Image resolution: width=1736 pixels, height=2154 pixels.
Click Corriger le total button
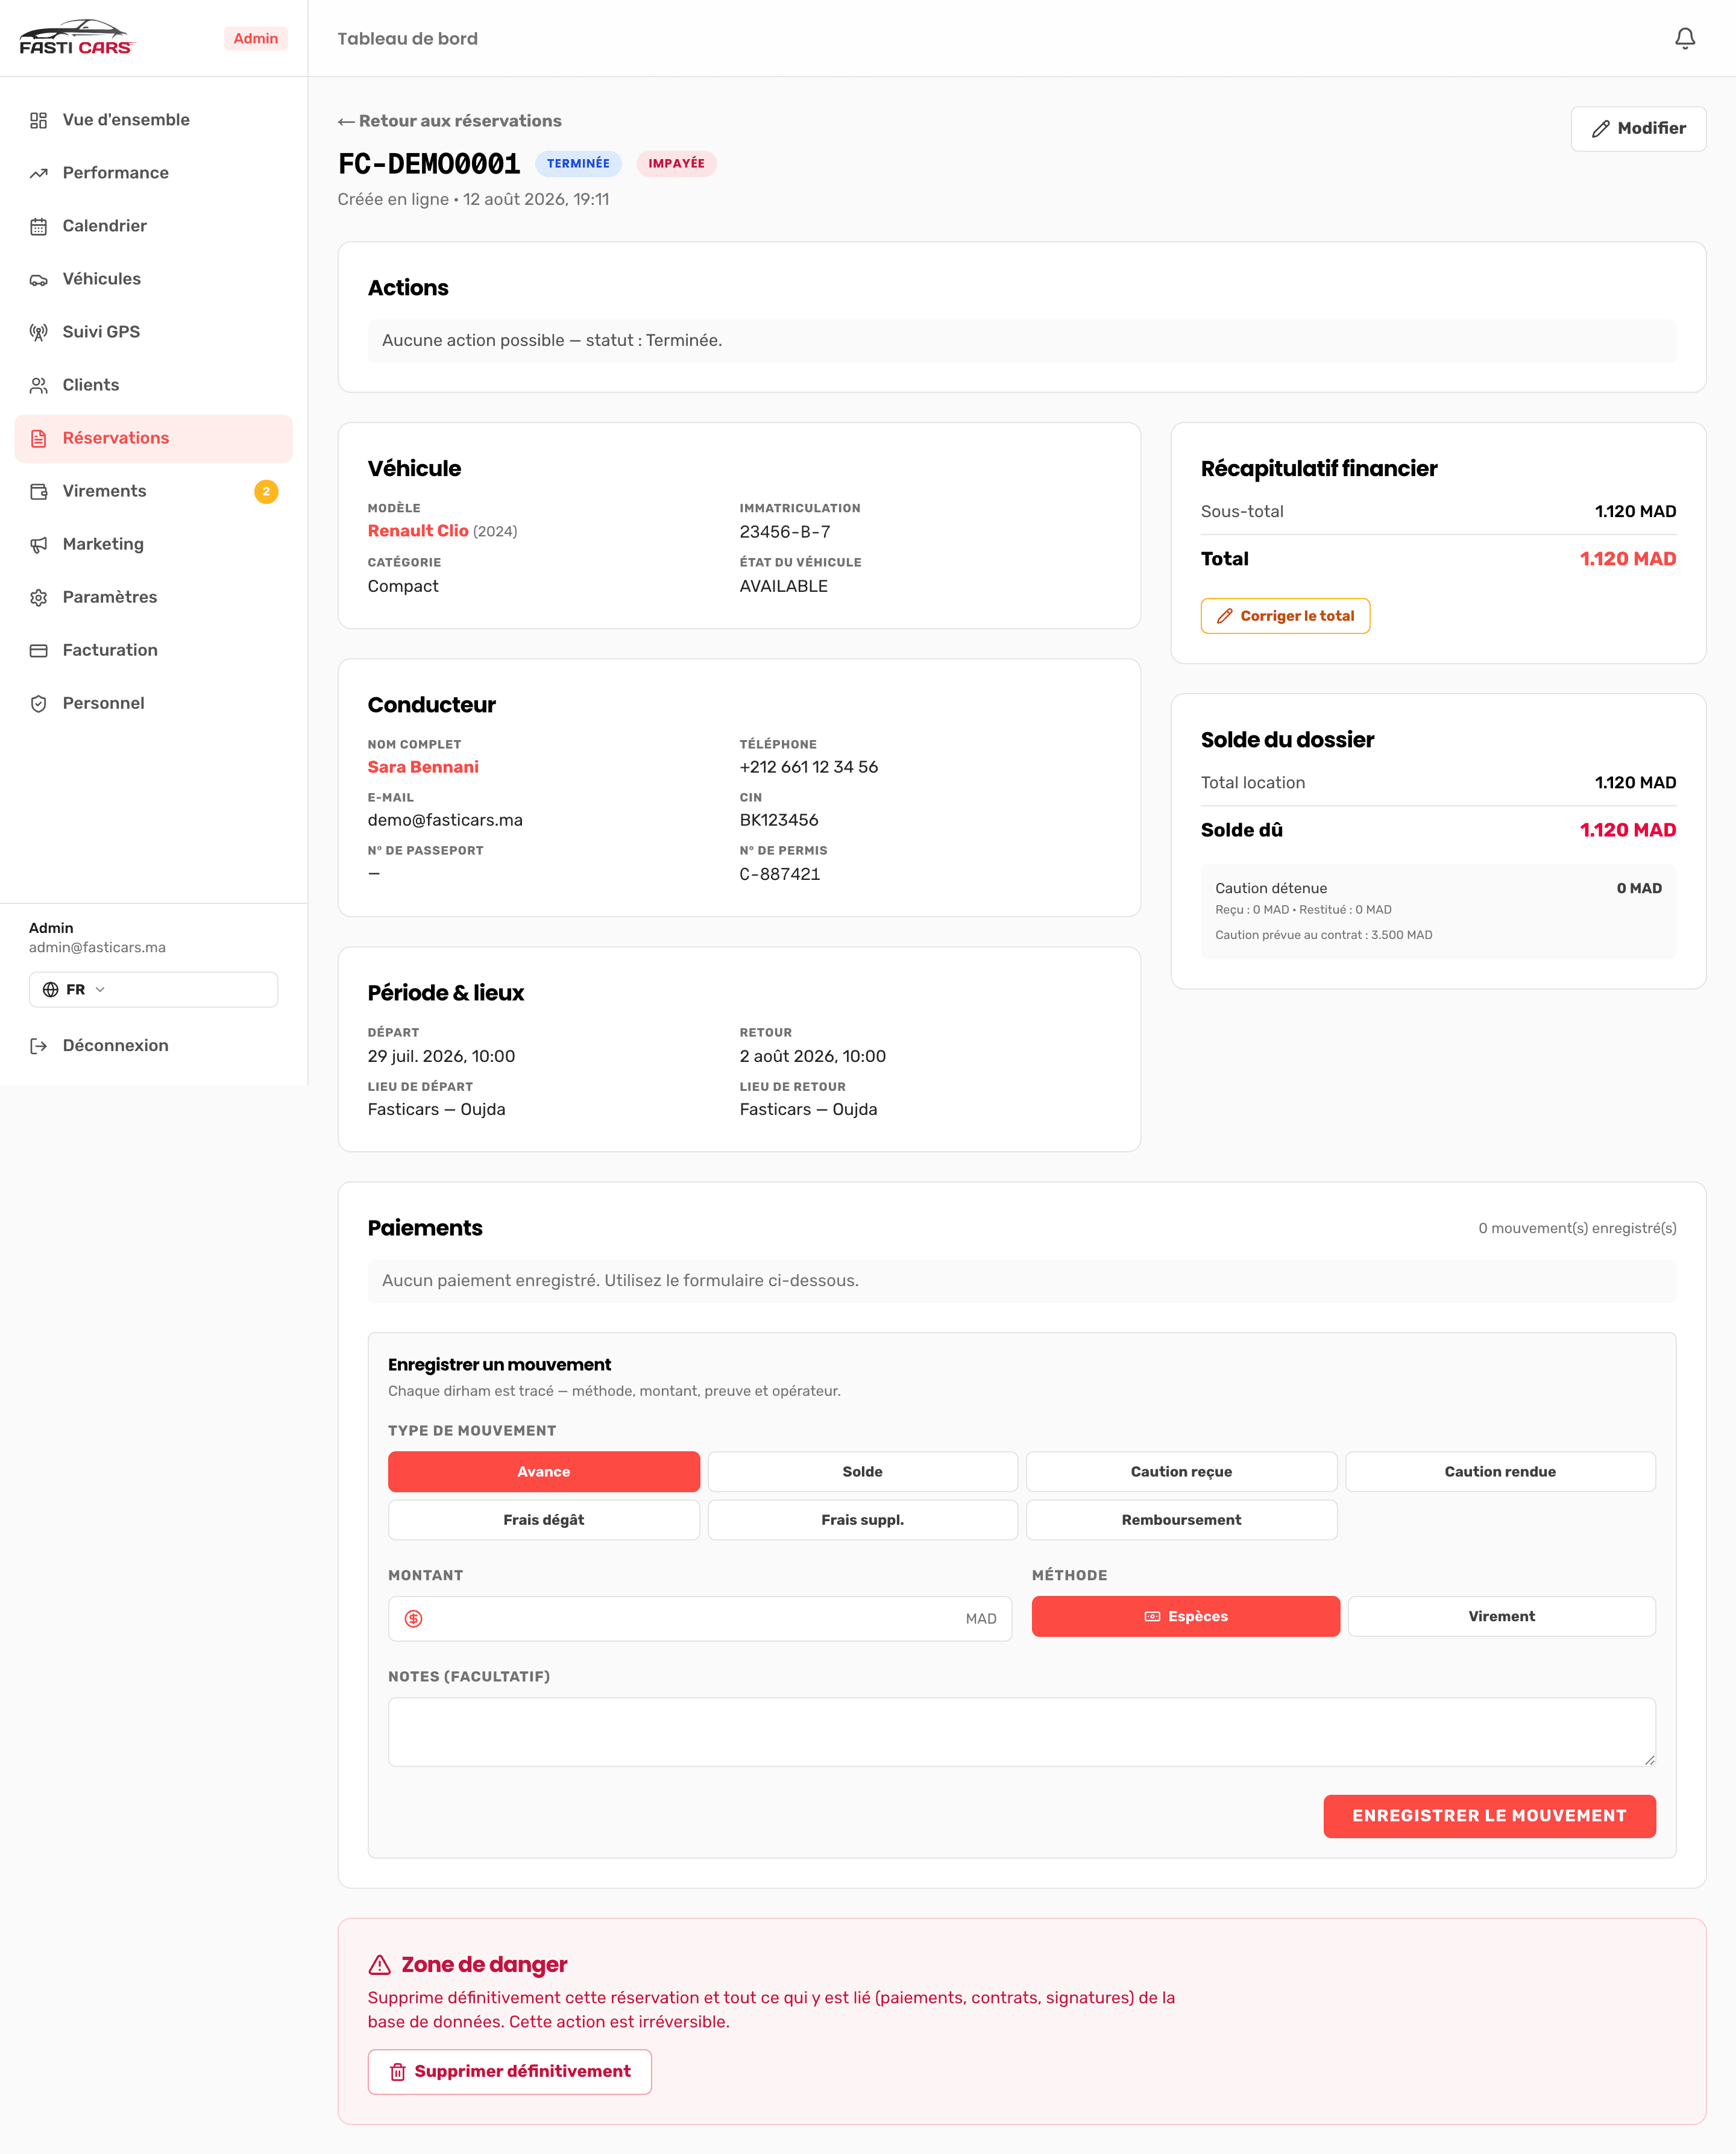point(1285,616)
